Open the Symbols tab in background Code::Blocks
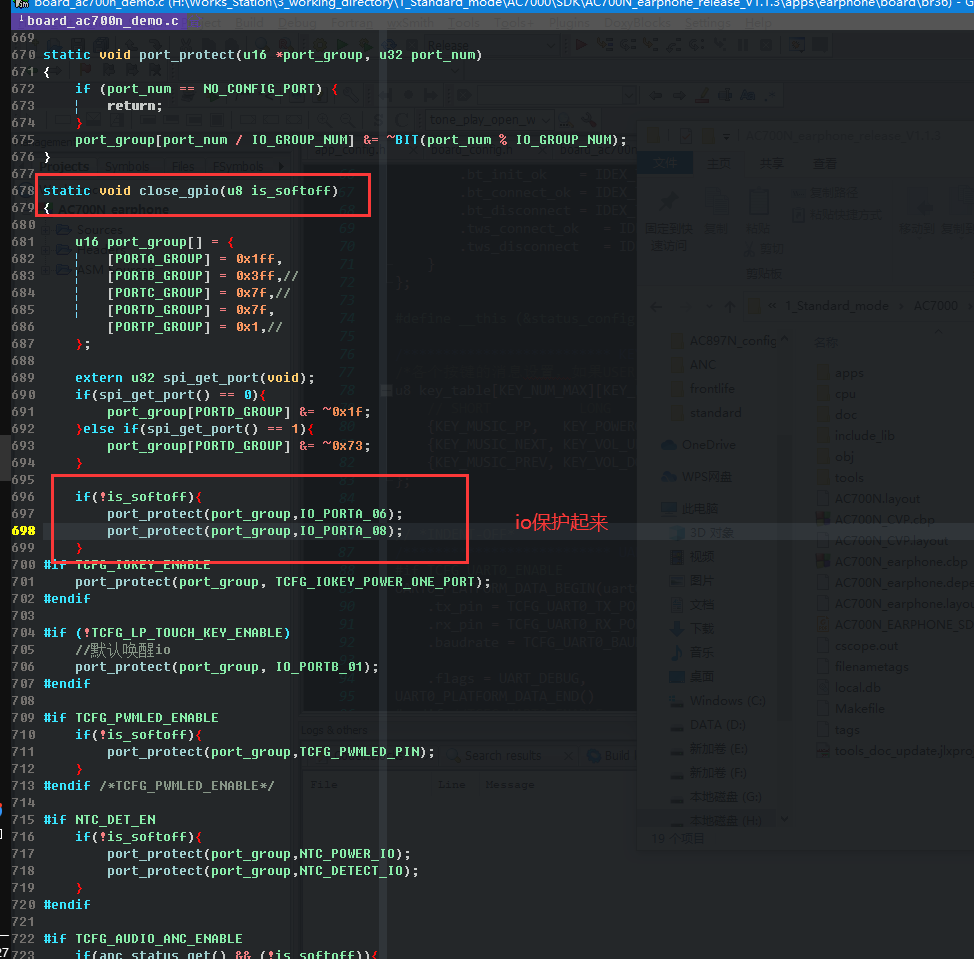 (x=127, y=166)
